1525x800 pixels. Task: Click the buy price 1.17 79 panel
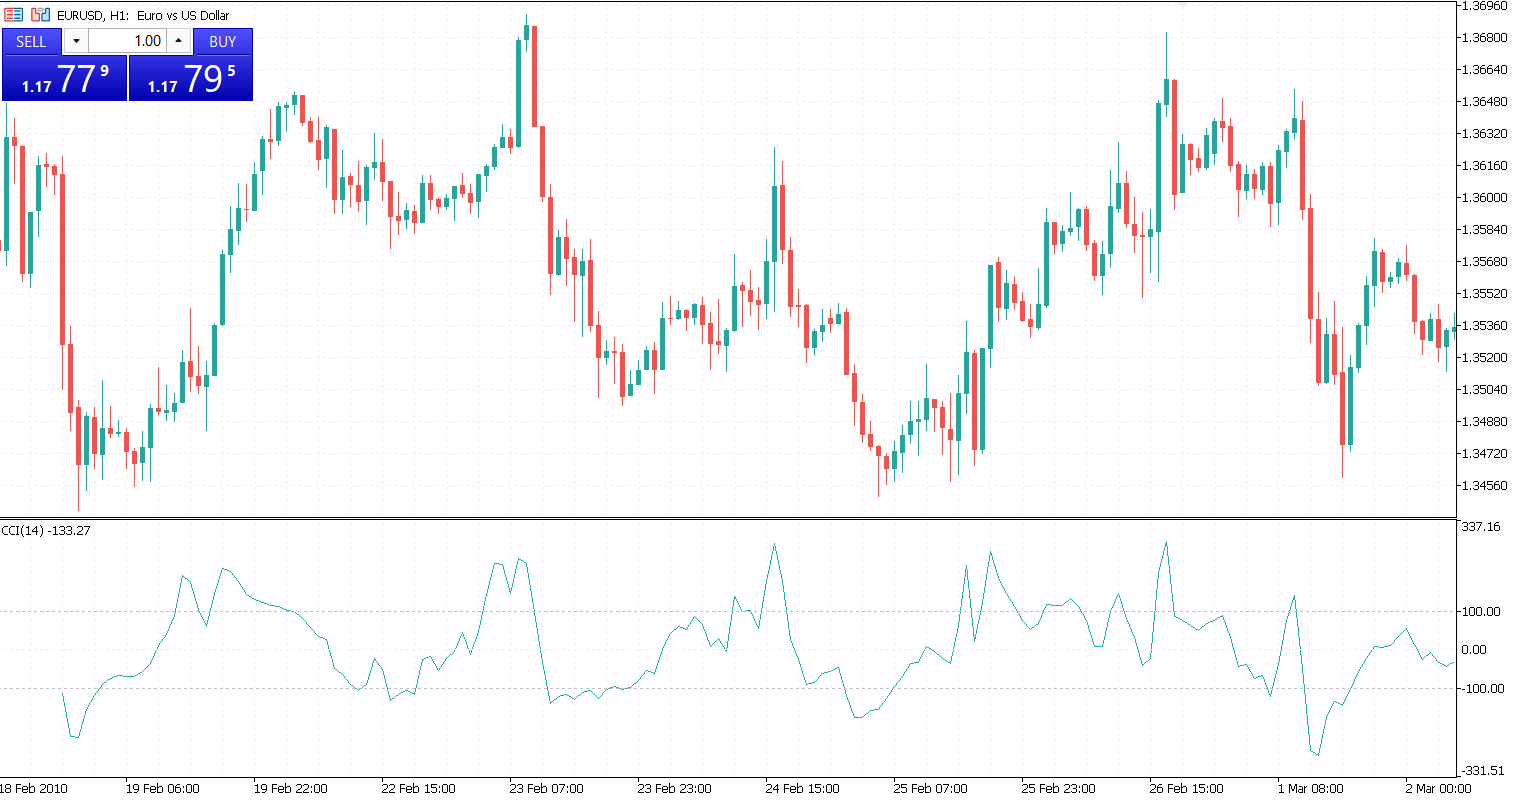click(191, 78)
